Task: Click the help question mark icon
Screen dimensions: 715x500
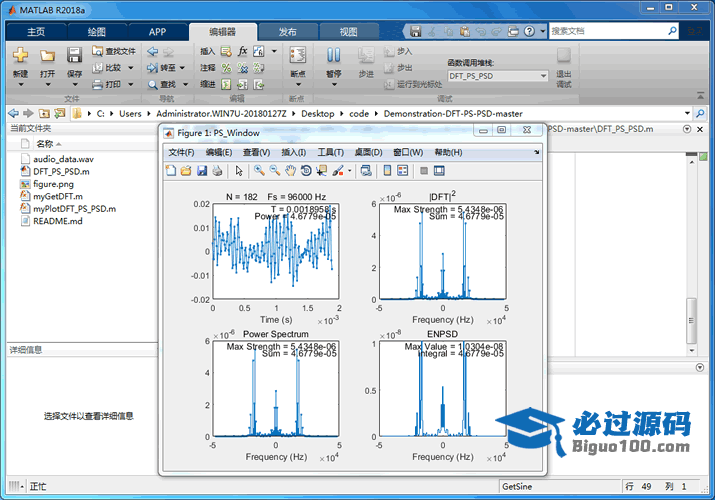Action: tap(529, 31)
